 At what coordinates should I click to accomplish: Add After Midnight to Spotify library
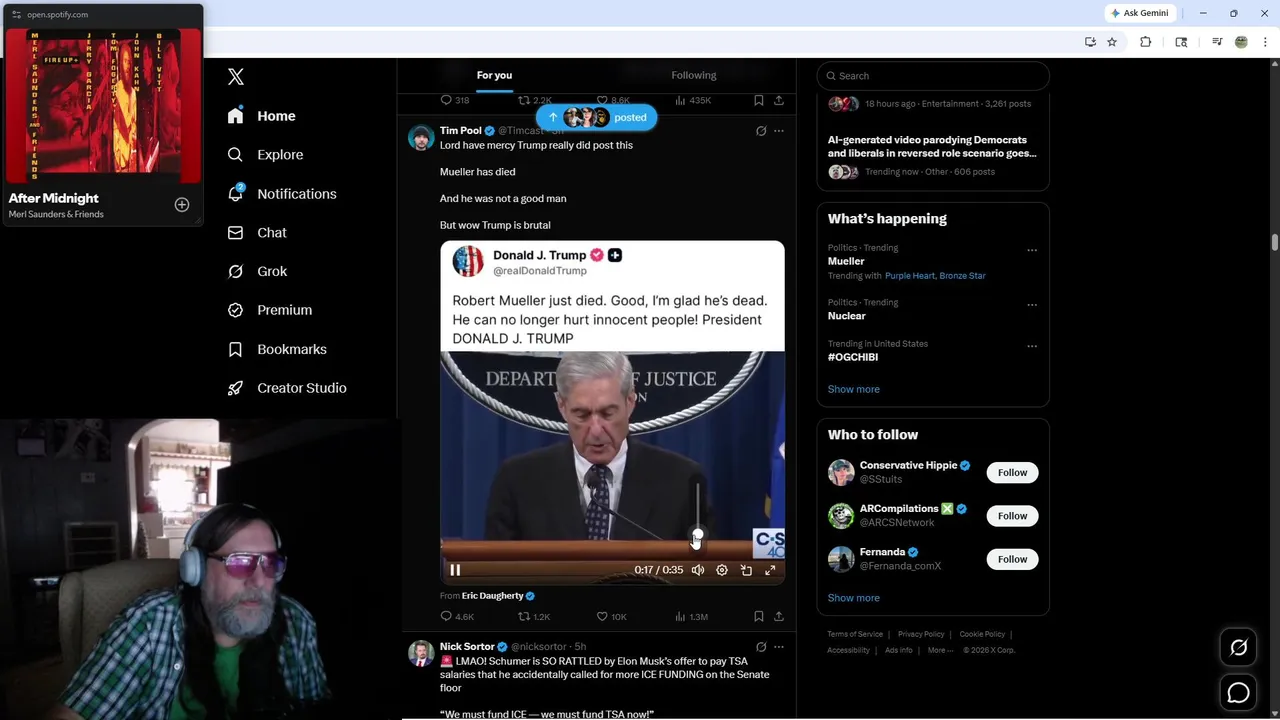point(182,205)
